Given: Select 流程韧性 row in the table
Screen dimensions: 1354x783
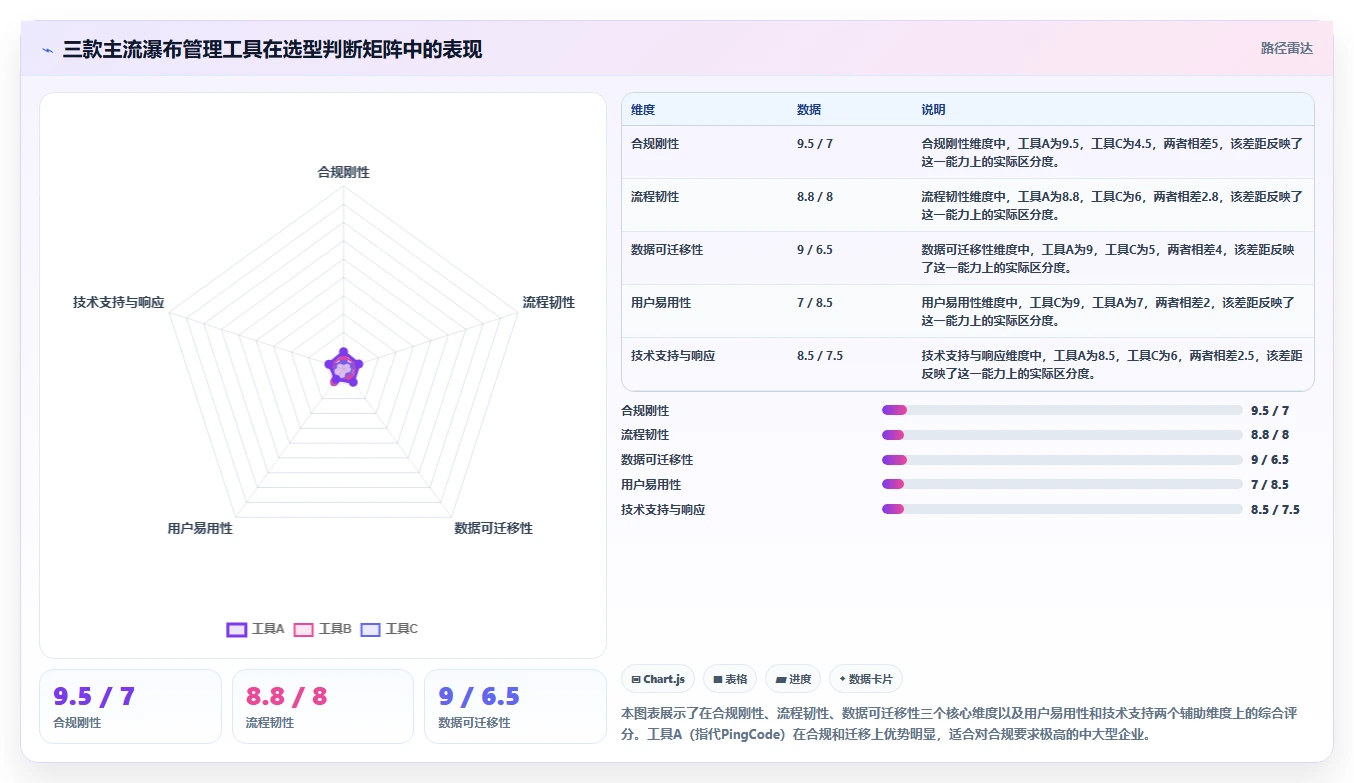Looking at the screenshot, I should 967,205.
